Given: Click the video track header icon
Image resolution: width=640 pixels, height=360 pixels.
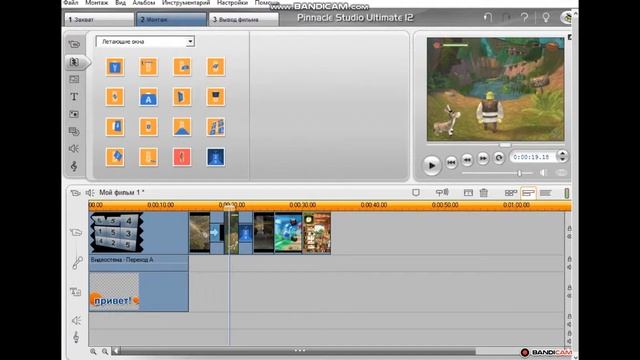Looking at the screenshot, I should coord(76,233).
